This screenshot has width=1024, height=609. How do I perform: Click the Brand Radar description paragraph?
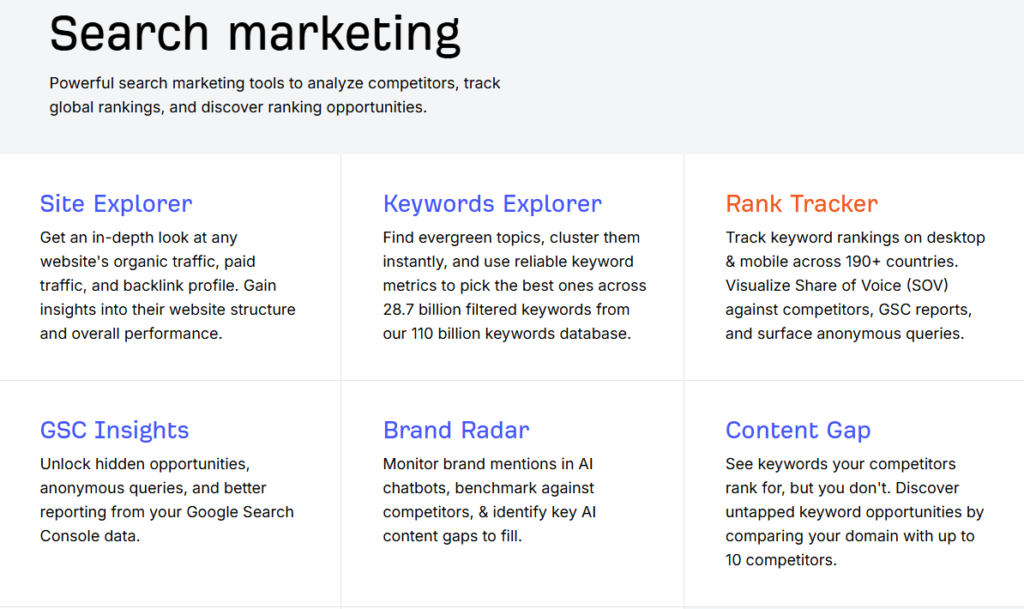pyautogui.click(x=490, y=500)
